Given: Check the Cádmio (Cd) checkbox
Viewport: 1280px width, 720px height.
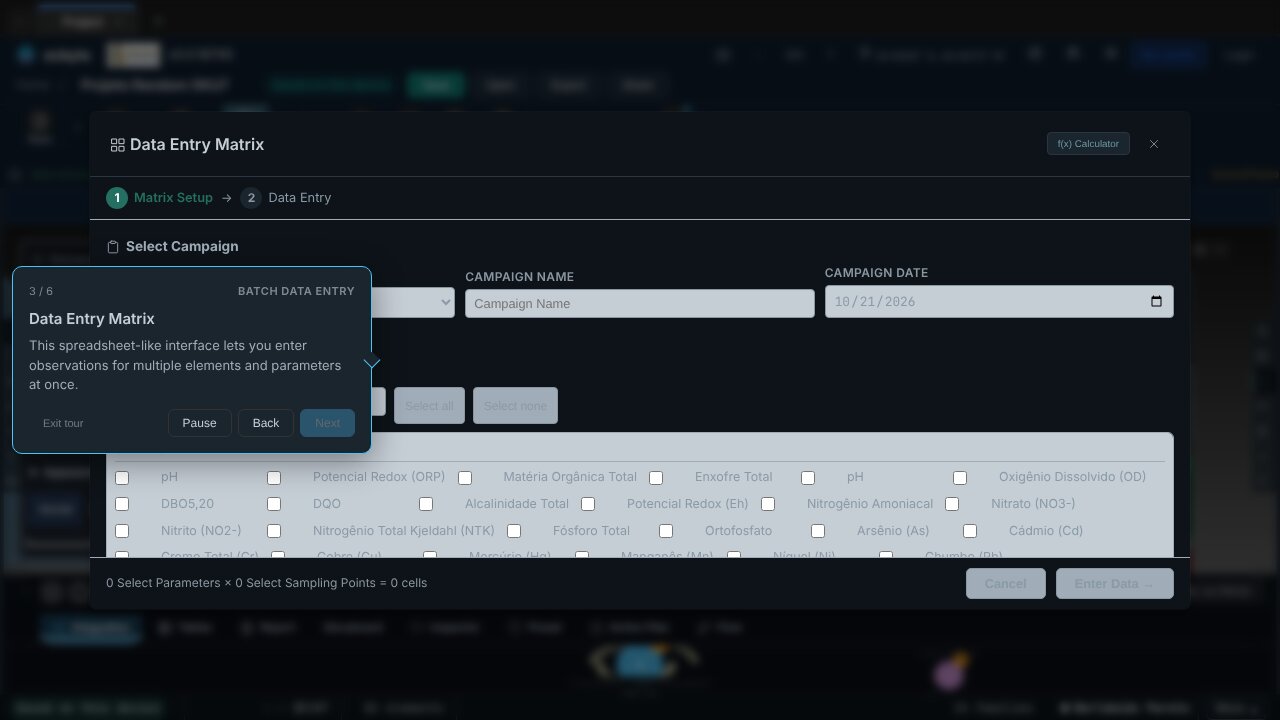Looking at the screenshot, I should point(970,531).
